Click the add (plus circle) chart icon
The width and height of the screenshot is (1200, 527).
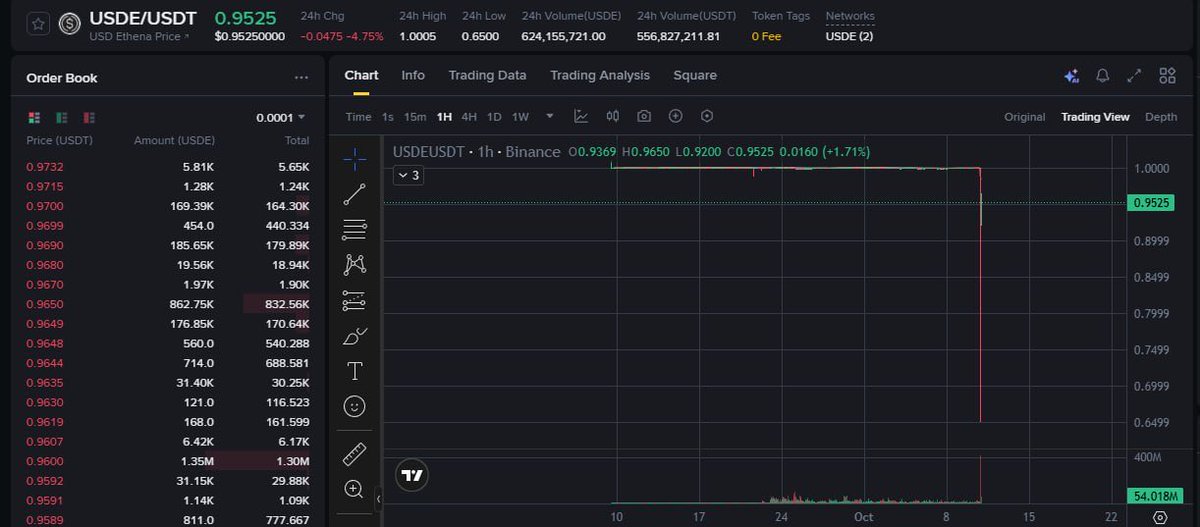675,117
